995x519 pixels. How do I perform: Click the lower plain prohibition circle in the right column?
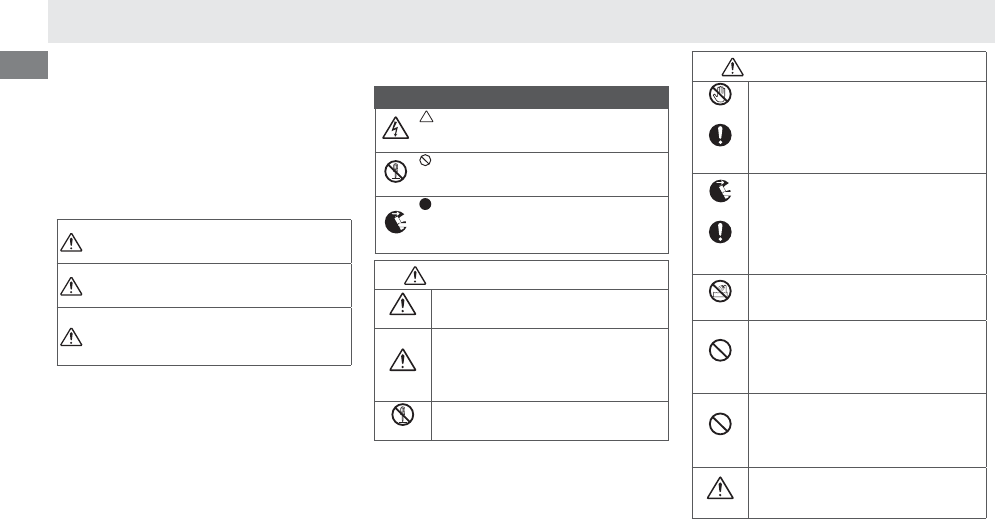click(720, 425)
